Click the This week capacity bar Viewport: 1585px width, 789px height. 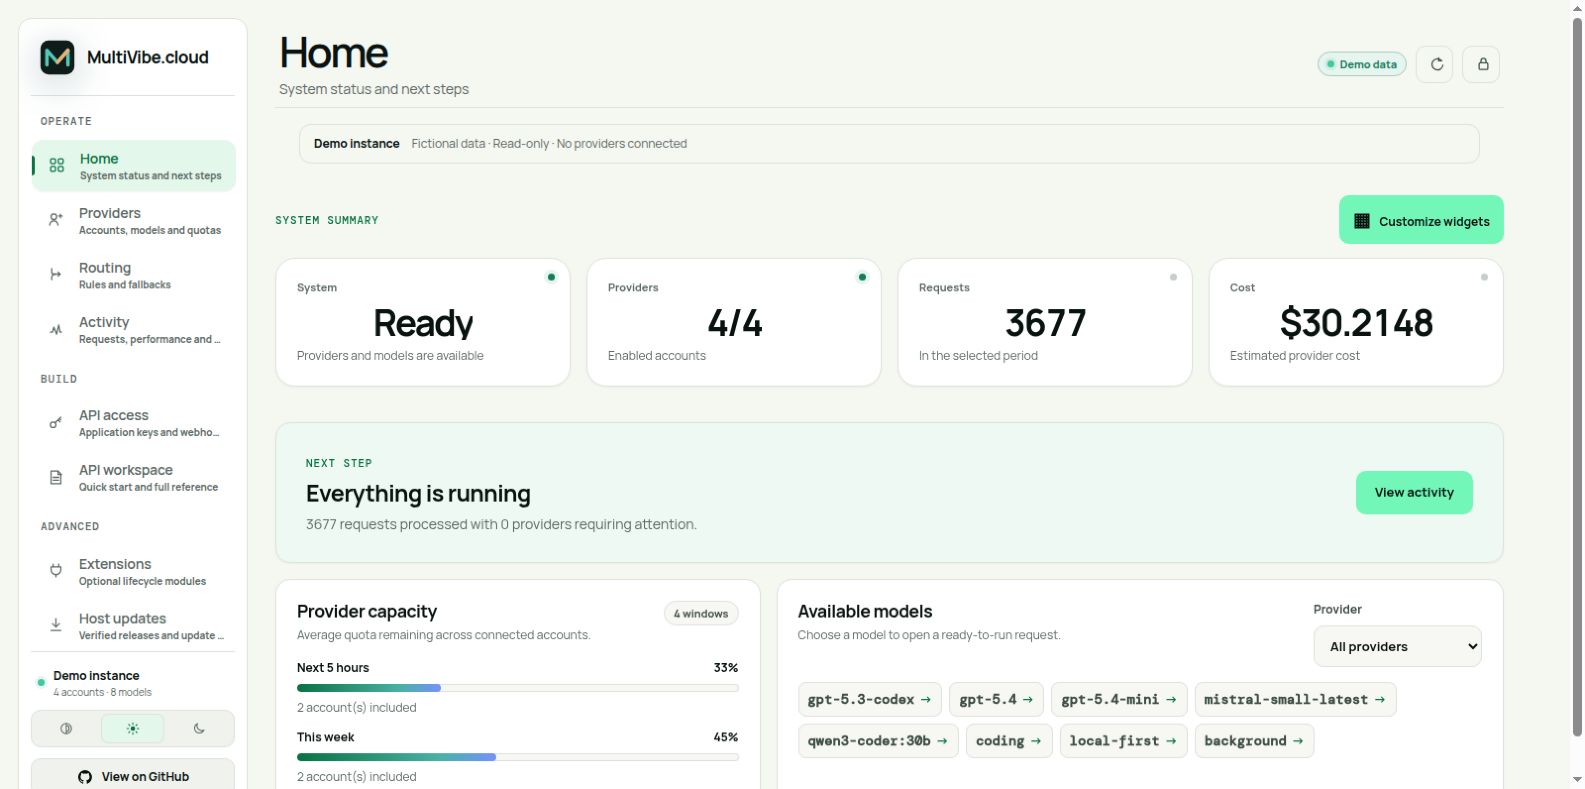pyautogui.click(x=518, y=757)
